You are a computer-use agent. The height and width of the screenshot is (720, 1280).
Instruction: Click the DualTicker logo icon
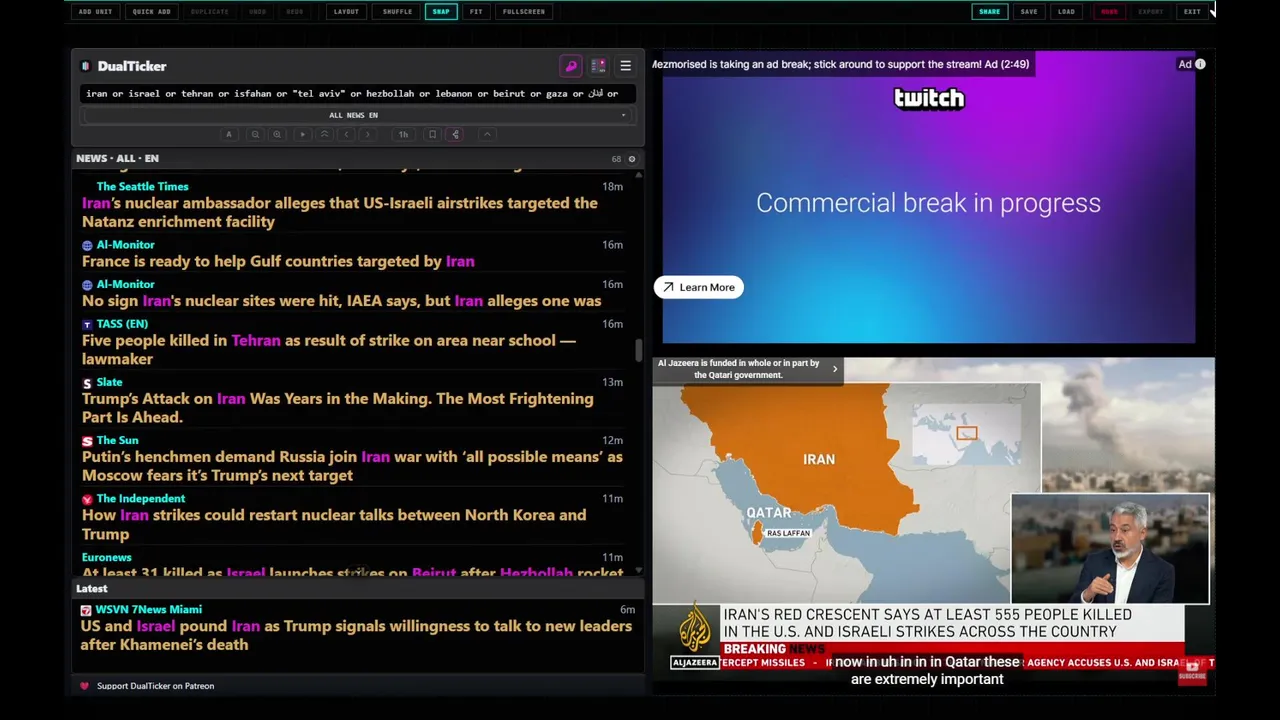click(x=86, y=66)
